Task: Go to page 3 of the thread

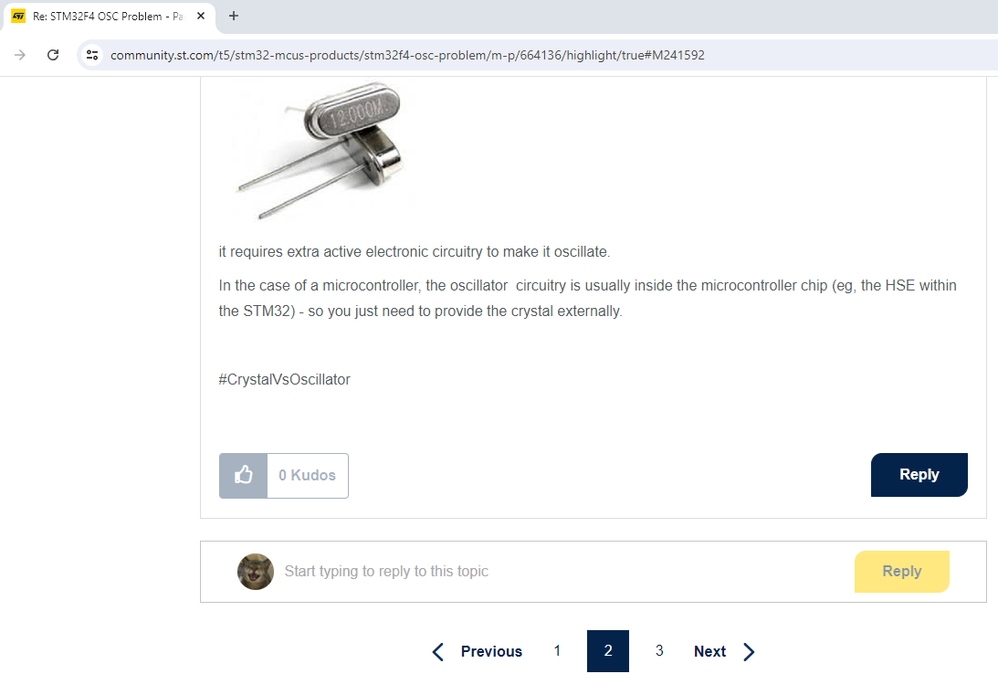Action: (x=659, y=651)
